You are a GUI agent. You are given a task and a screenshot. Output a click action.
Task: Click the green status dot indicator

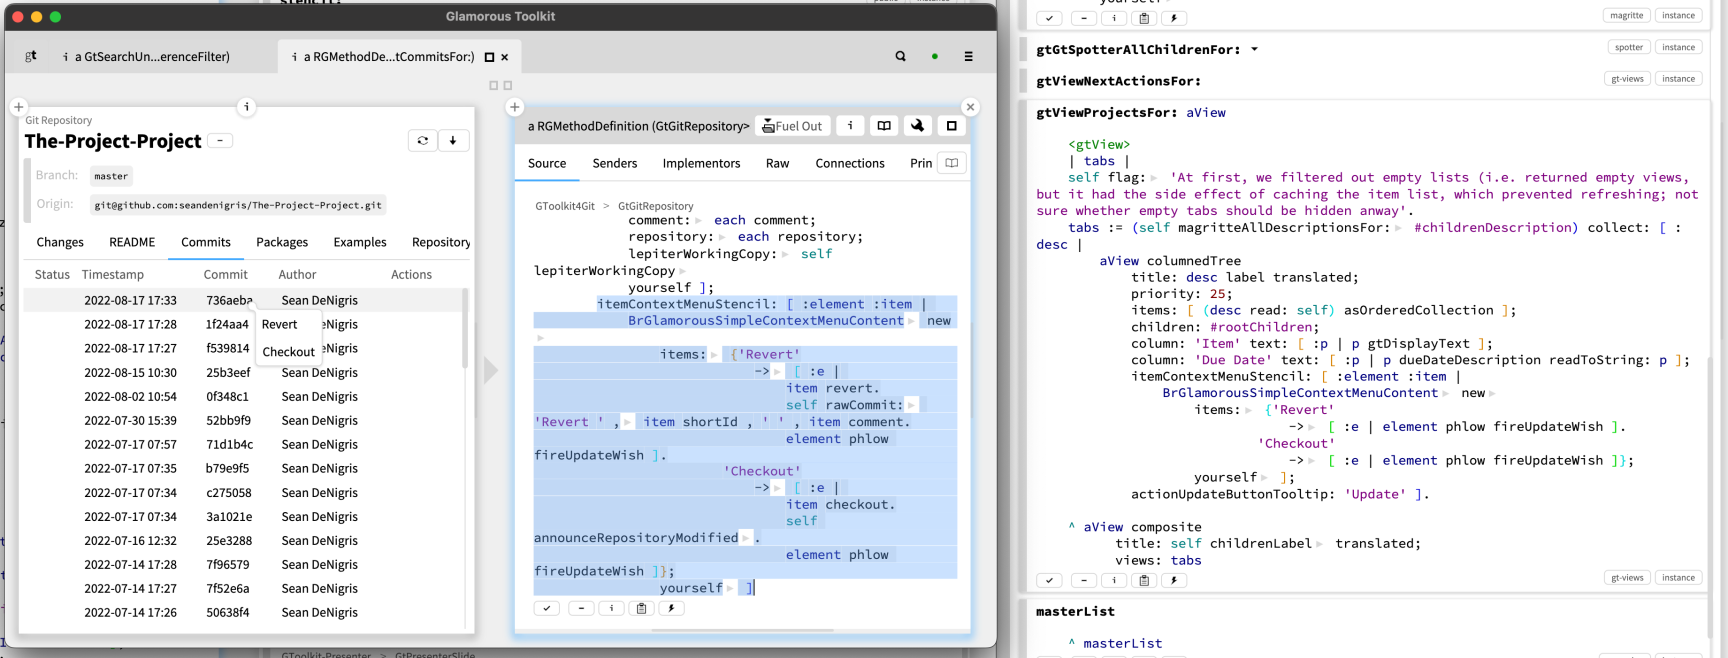click(x=935, y=57)
